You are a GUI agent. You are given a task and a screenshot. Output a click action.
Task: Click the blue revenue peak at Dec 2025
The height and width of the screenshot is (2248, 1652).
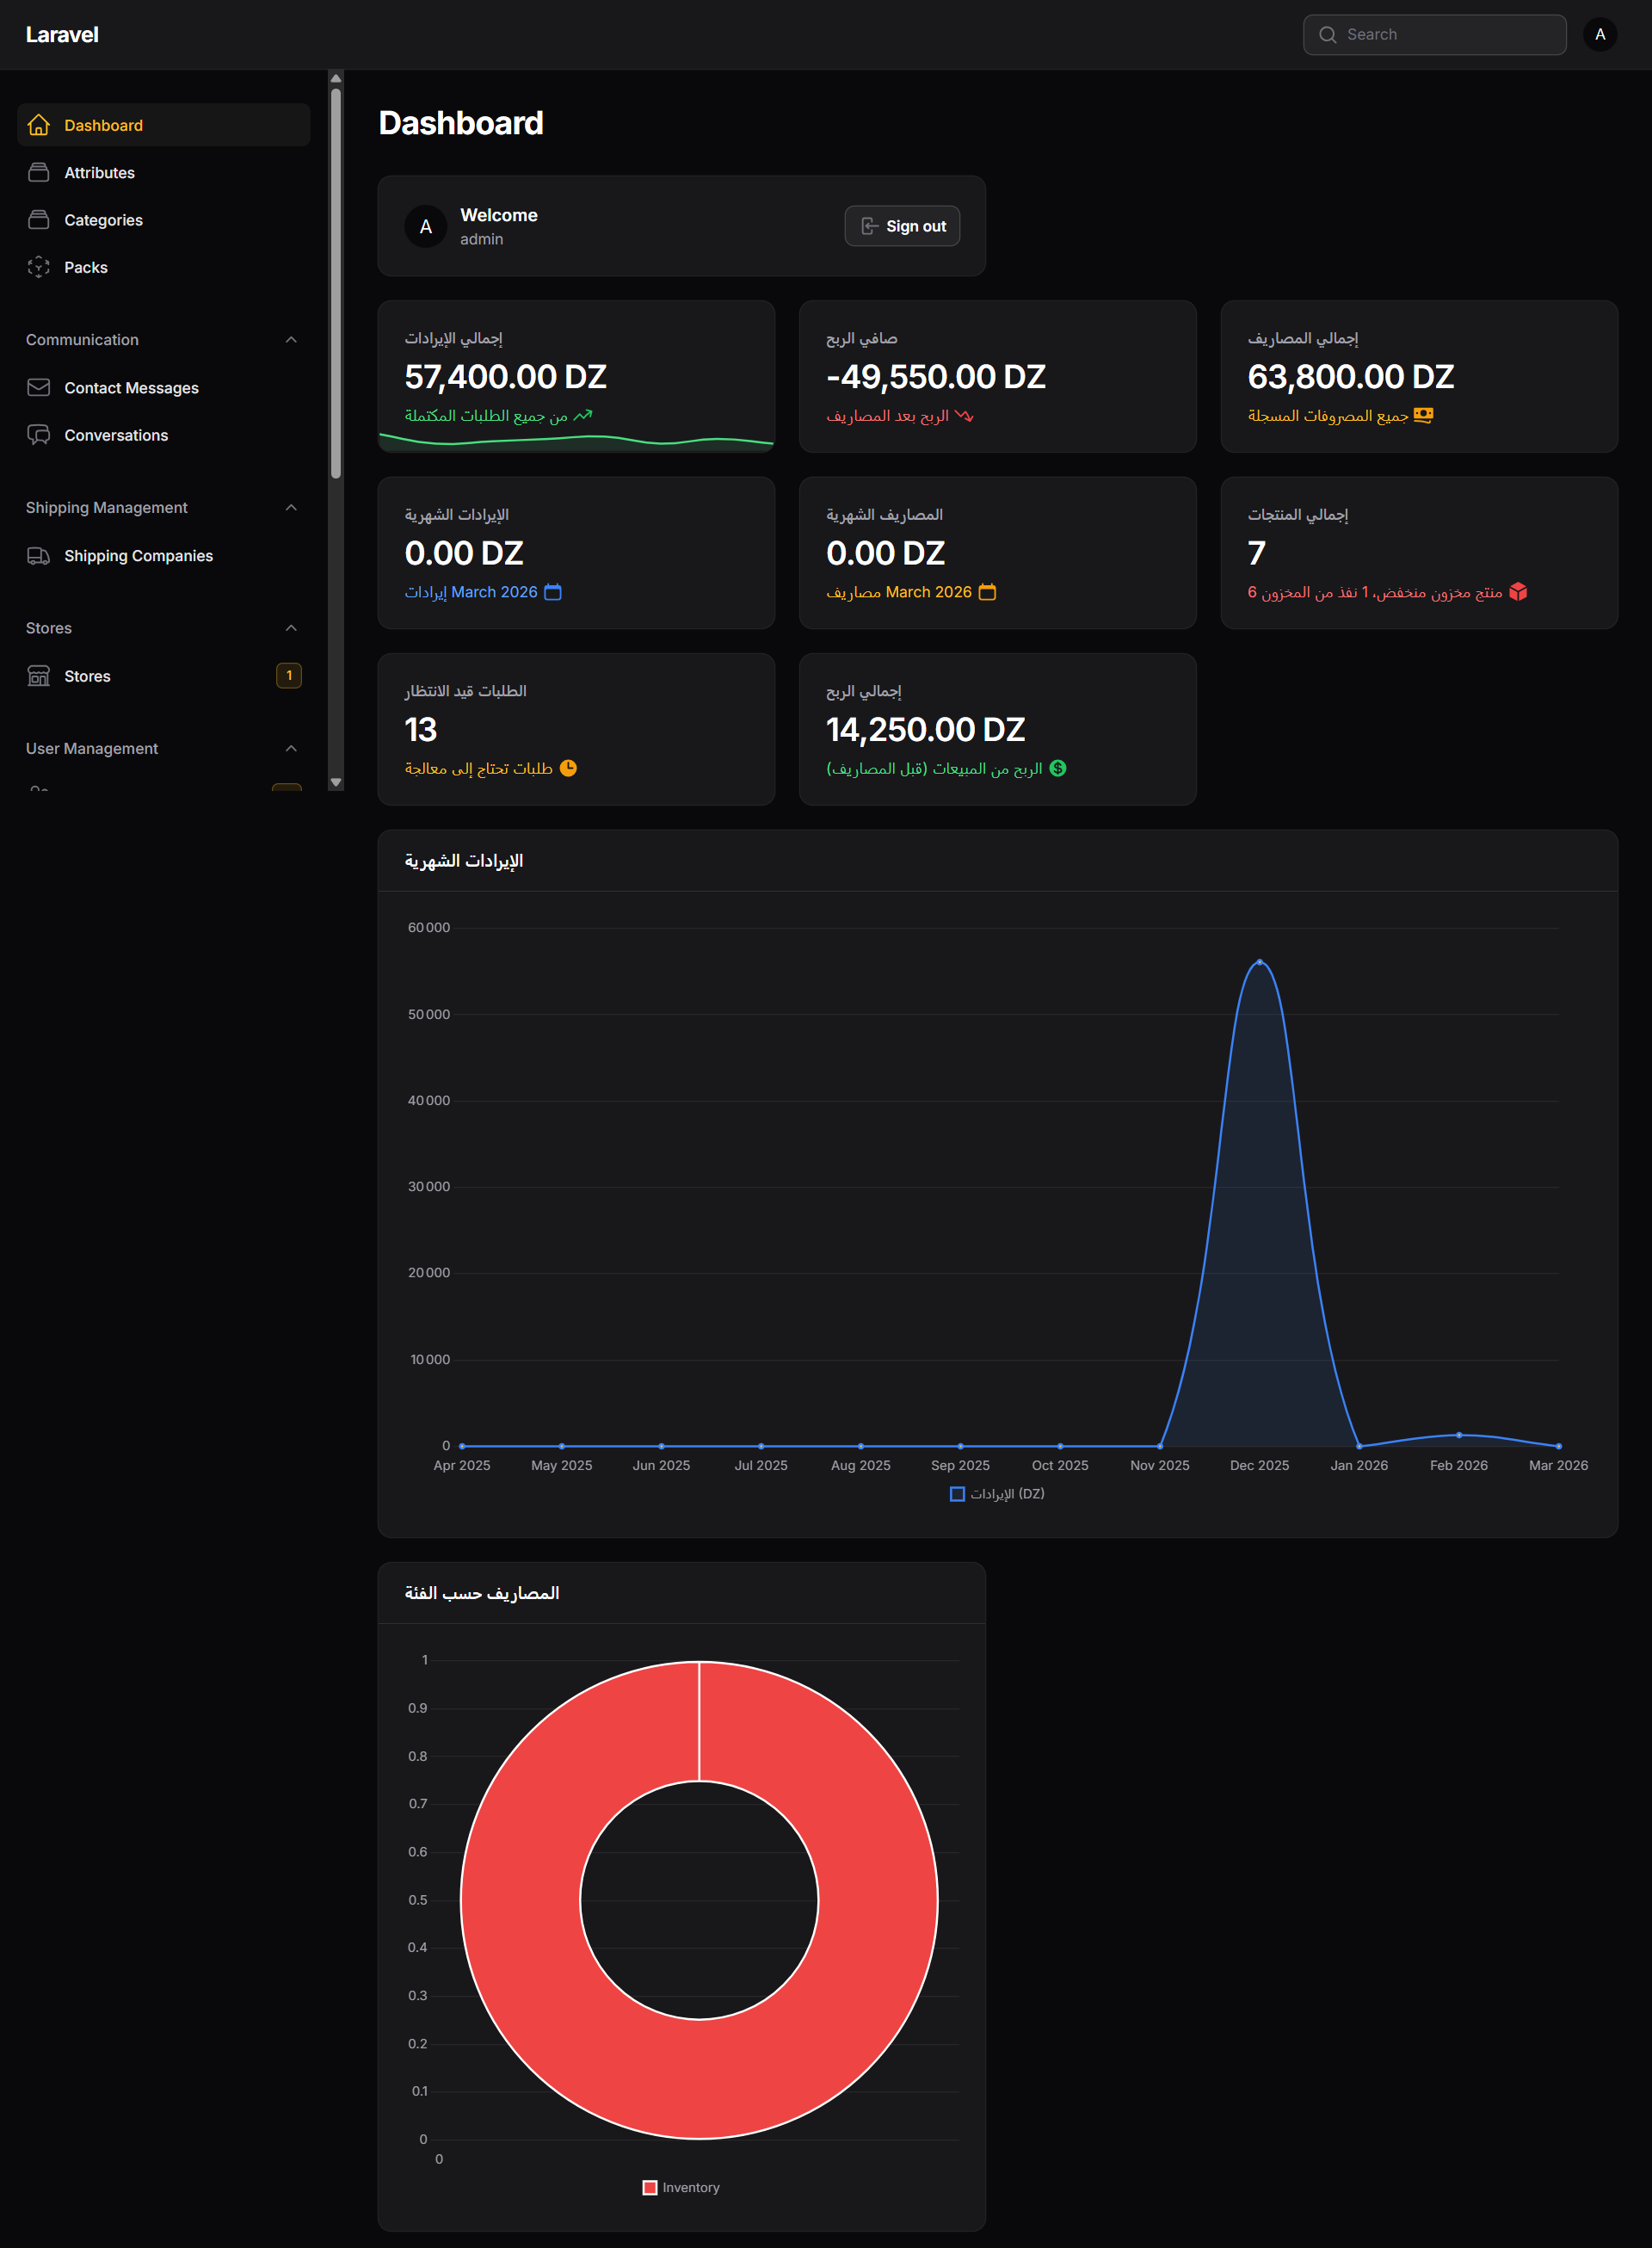tap(1261, 962)
